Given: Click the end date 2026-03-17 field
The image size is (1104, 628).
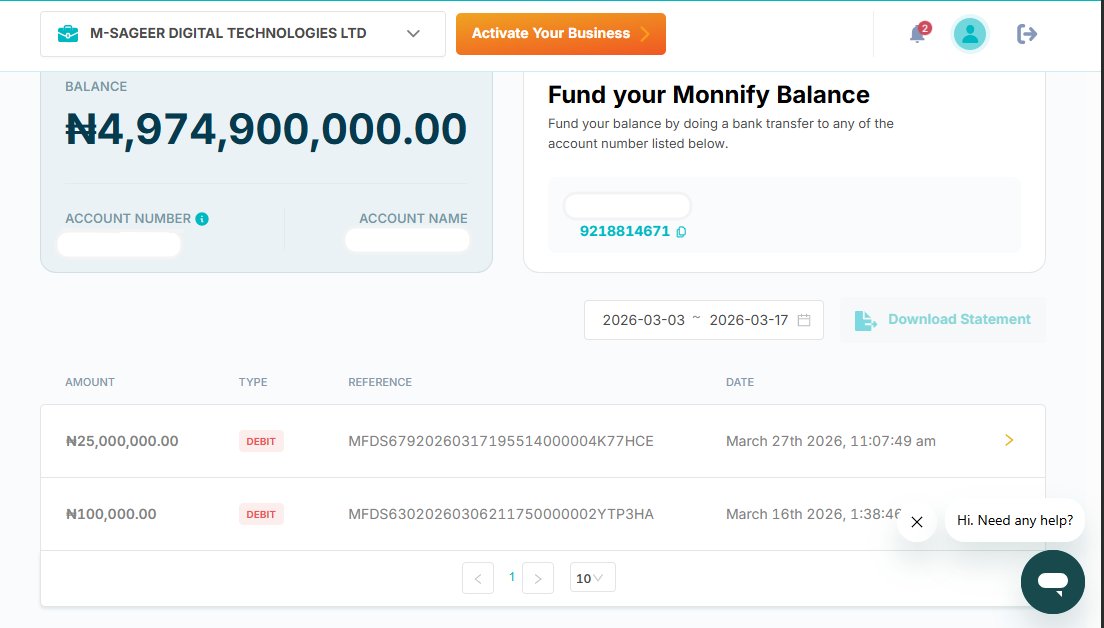Looking at the screenshot, I should tap(748, 320).
